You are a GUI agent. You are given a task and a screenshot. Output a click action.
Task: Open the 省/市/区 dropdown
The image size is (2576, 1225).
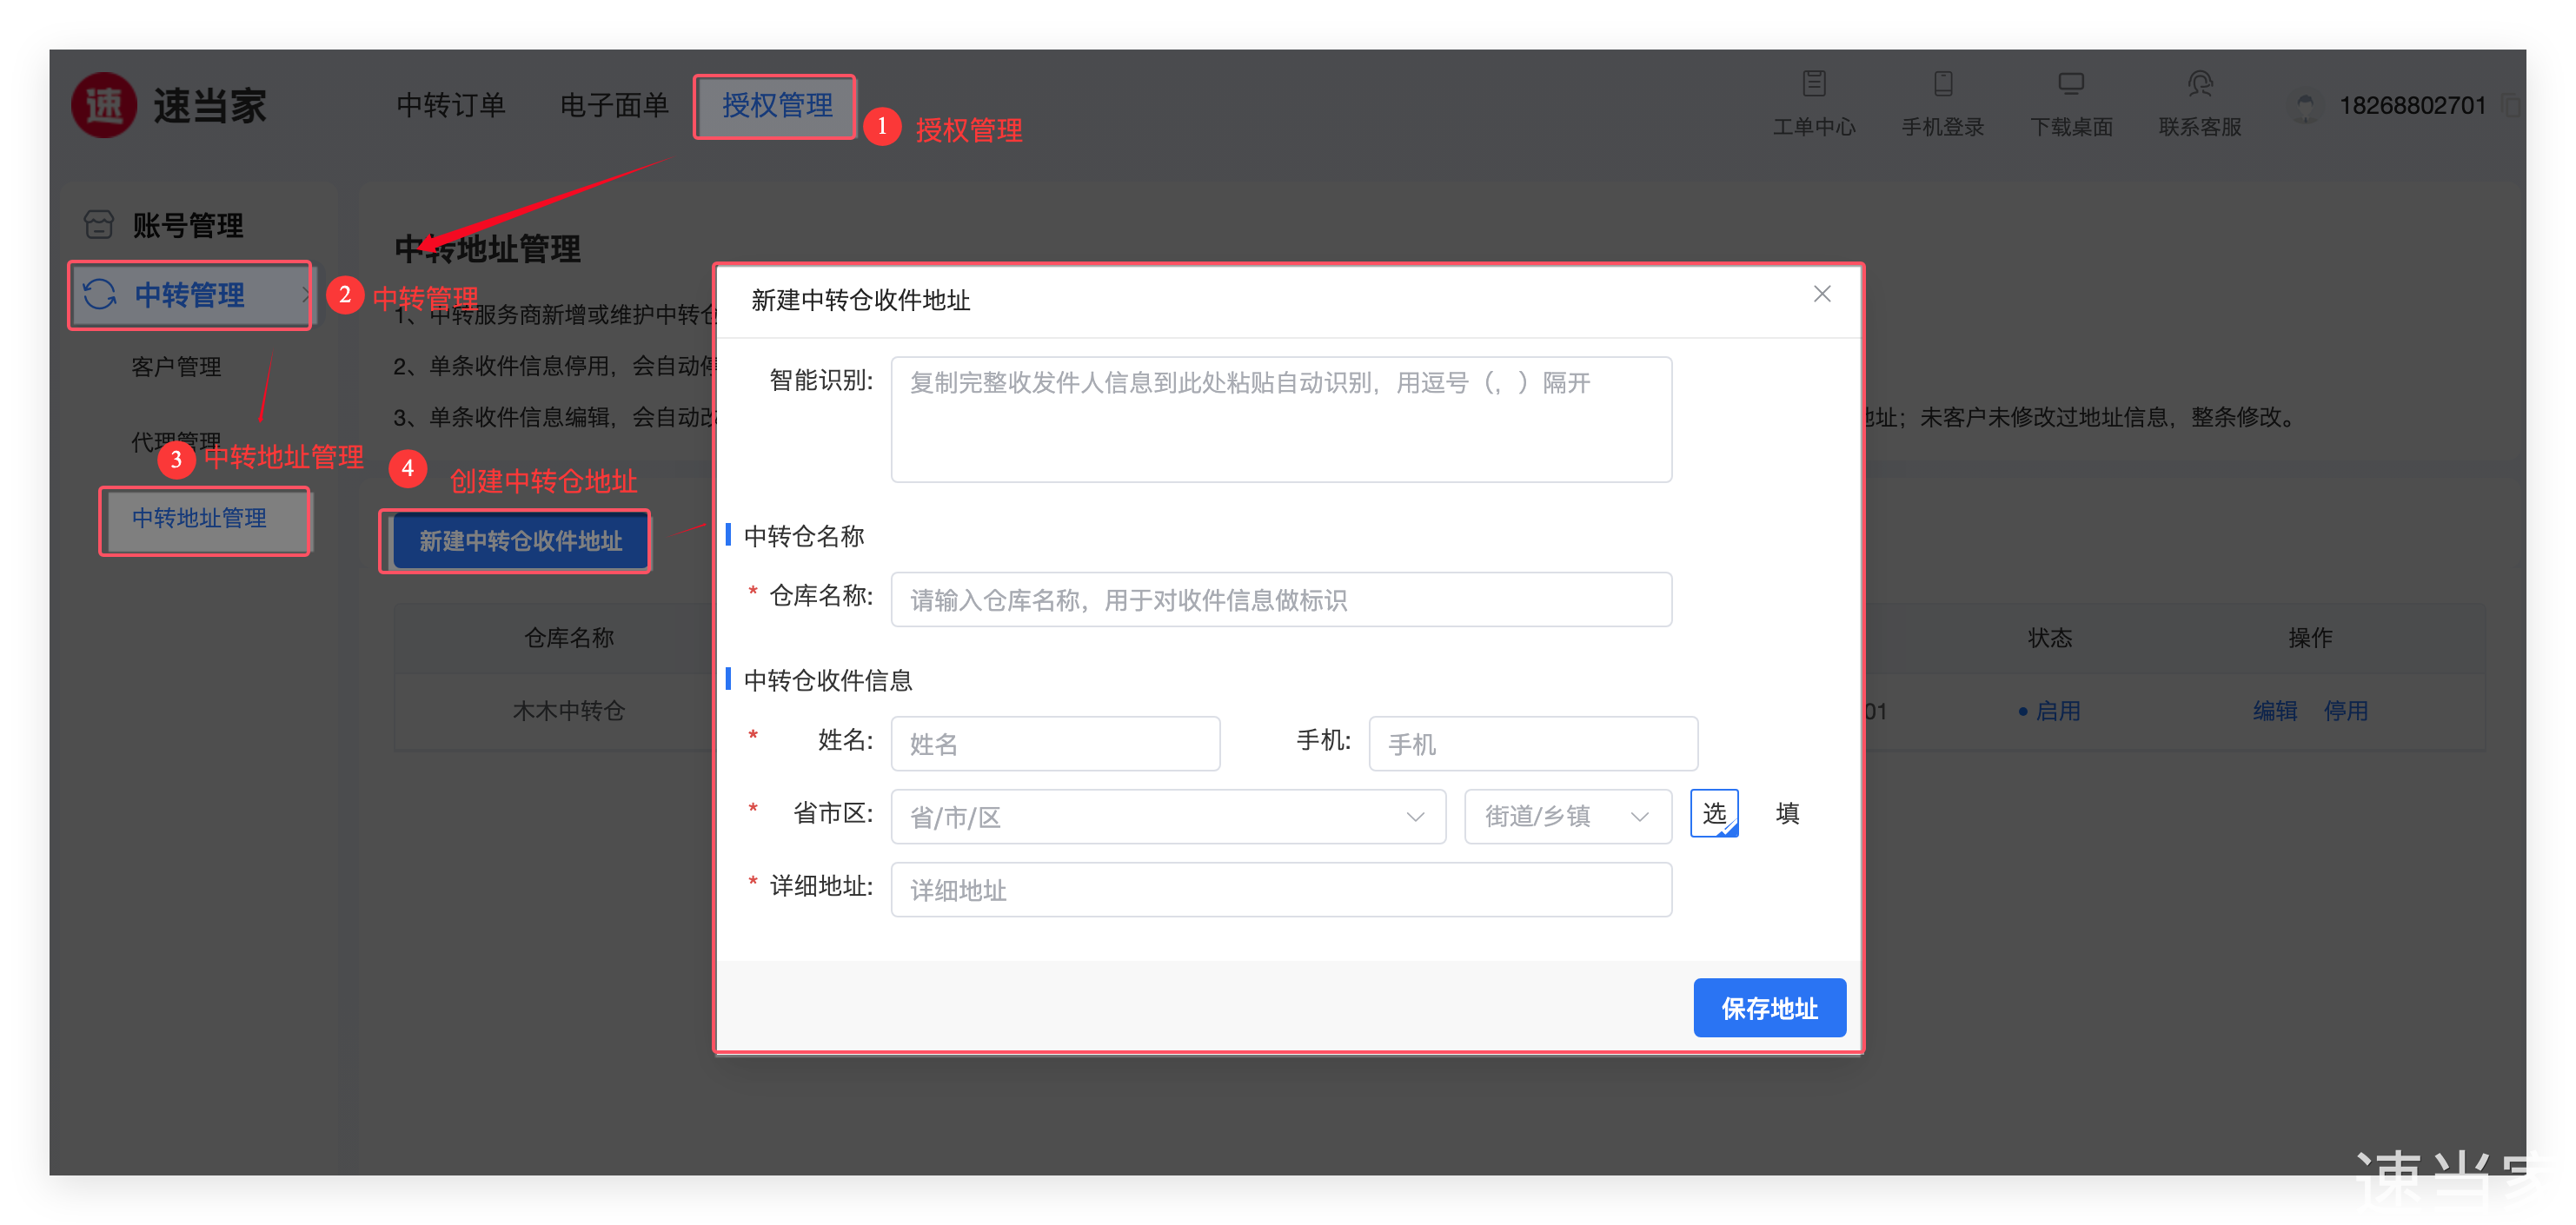[x=1167, y=817]
